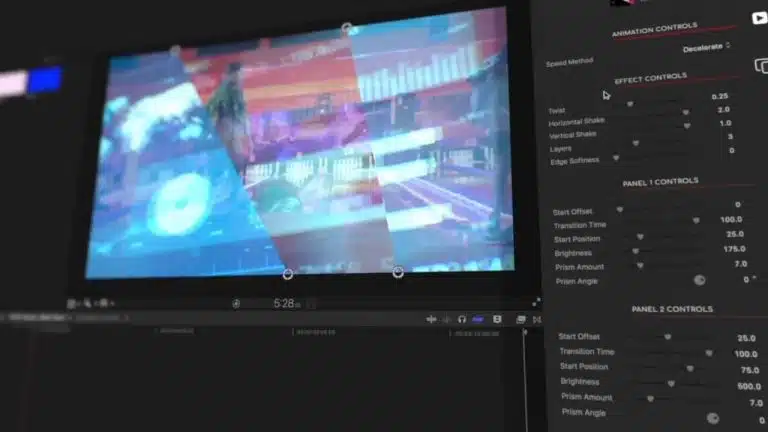Click the Panel 2 Prism Angle dial
This screenshot has width=768, height=432.
[713, 418]
